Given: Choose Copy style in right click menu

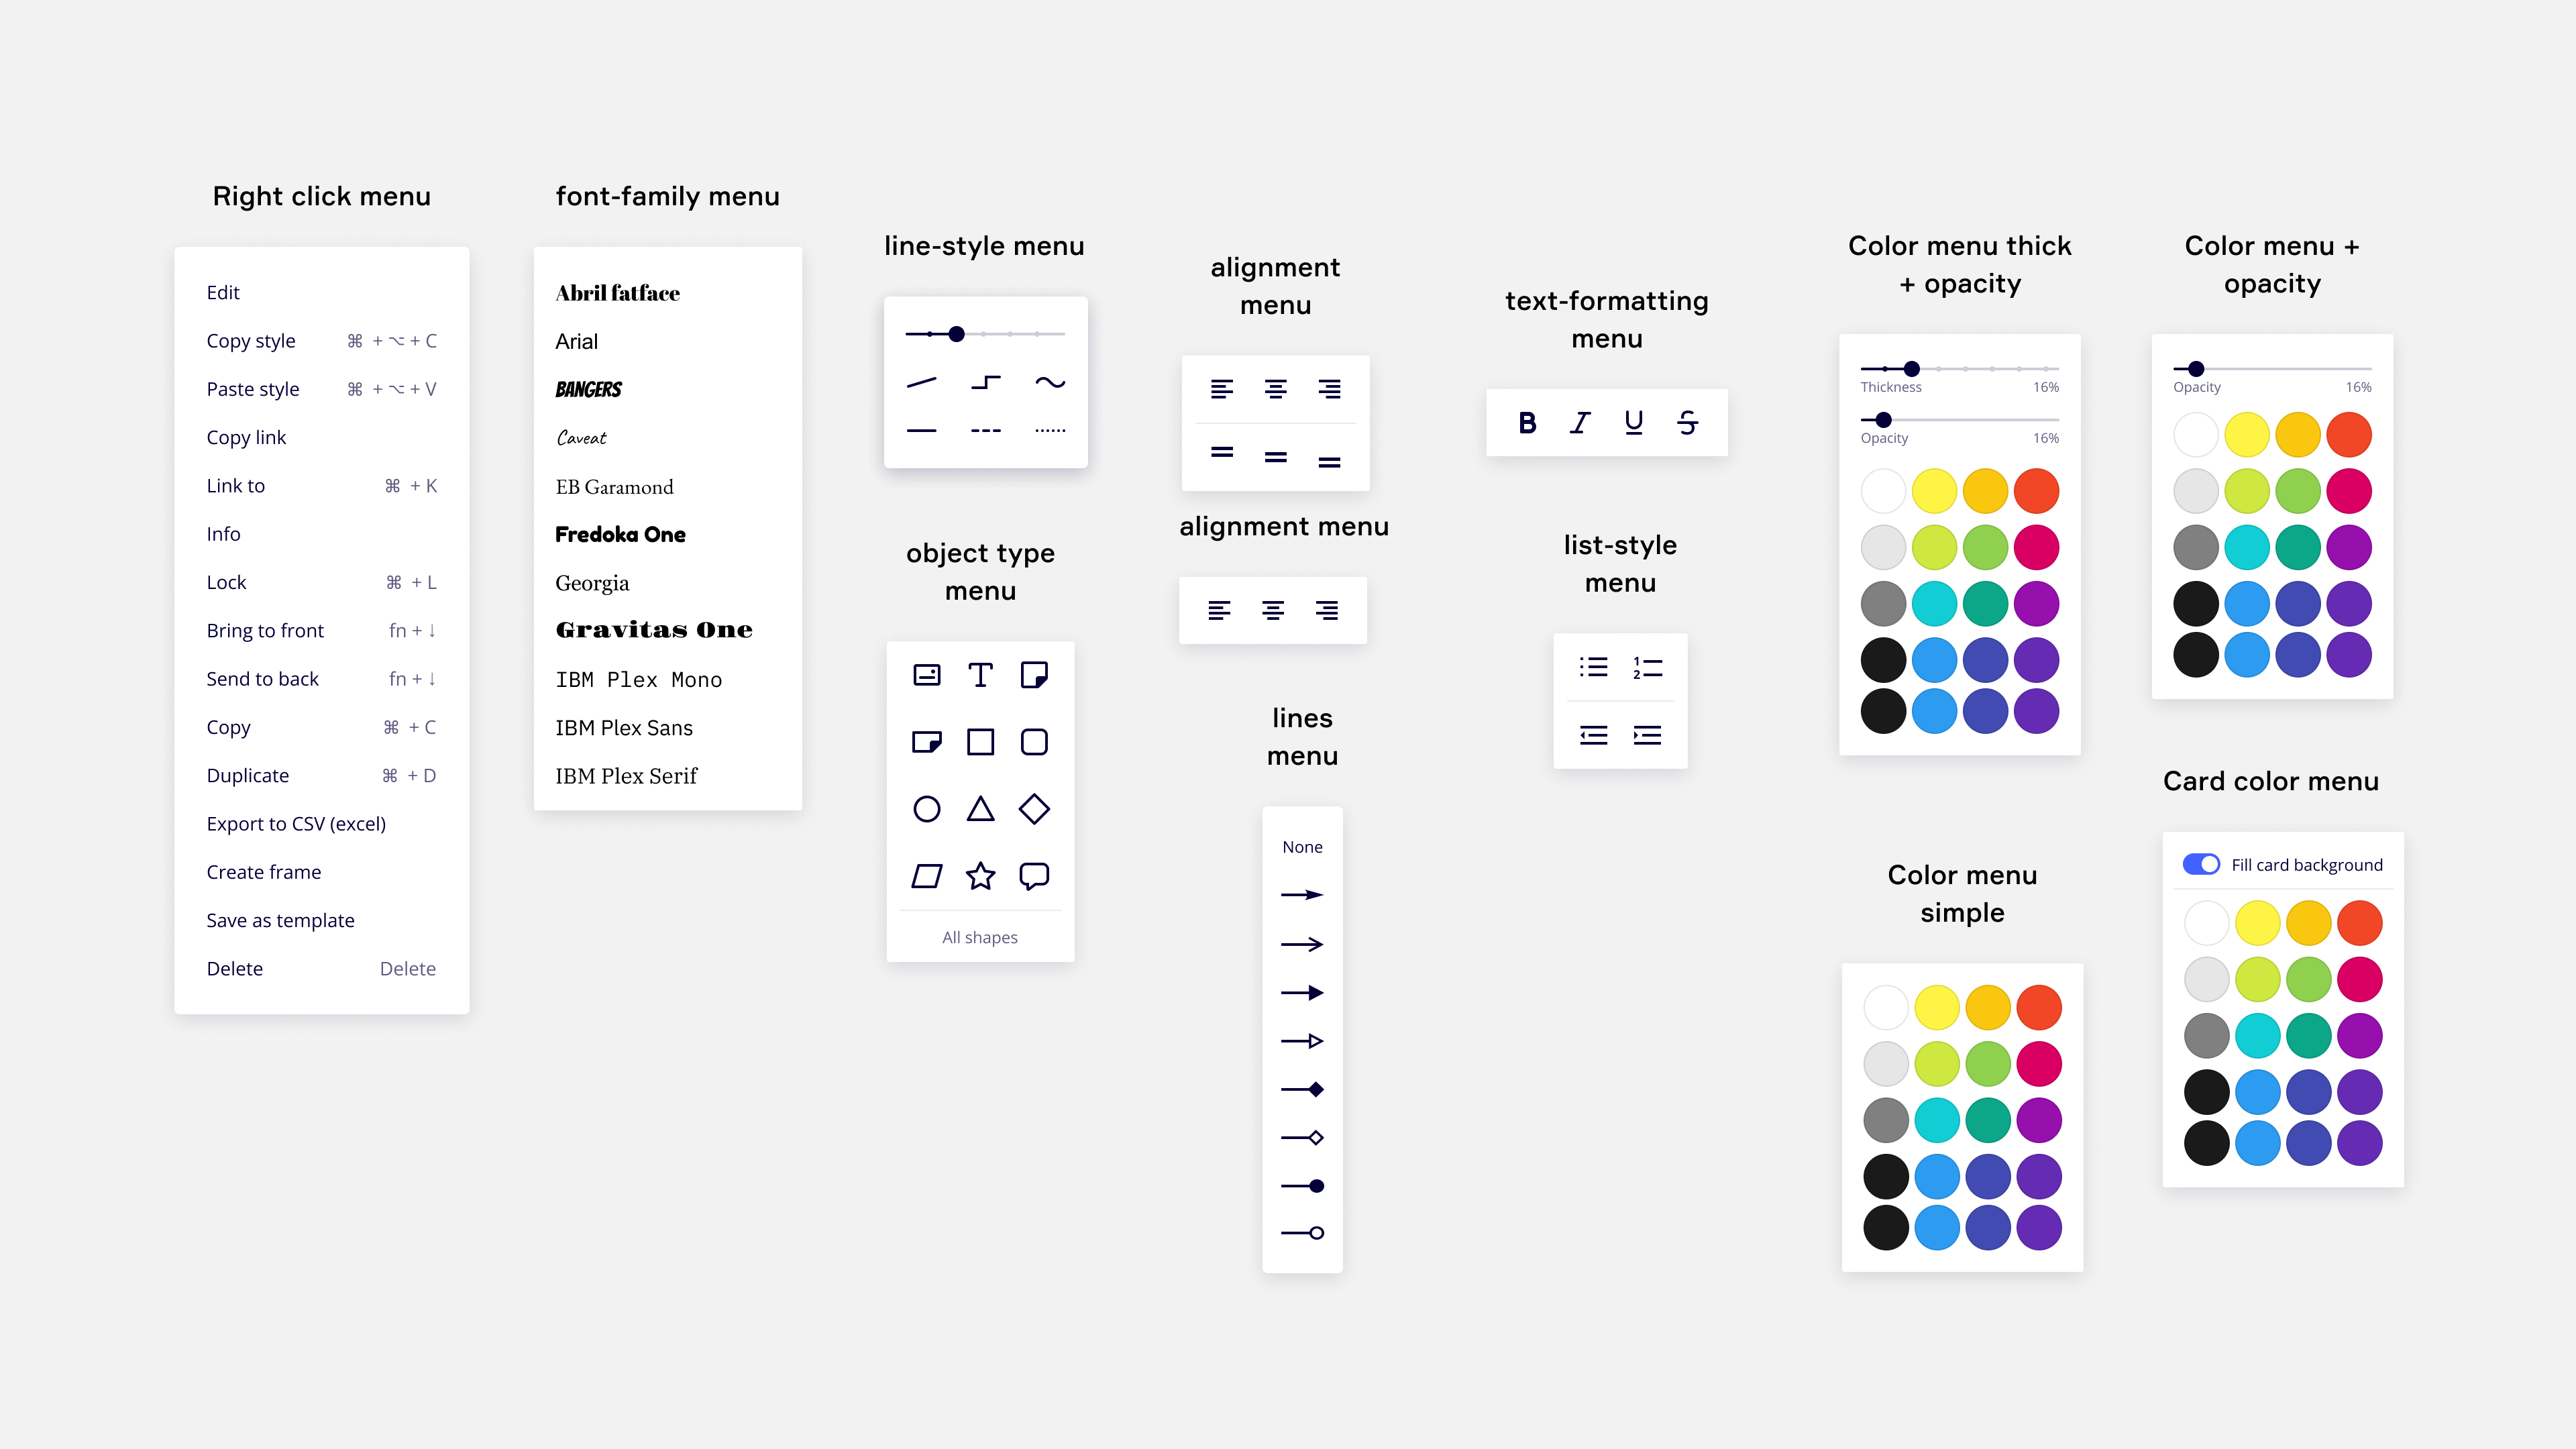Looking at the screenshot, I should (x=251, y=340).
